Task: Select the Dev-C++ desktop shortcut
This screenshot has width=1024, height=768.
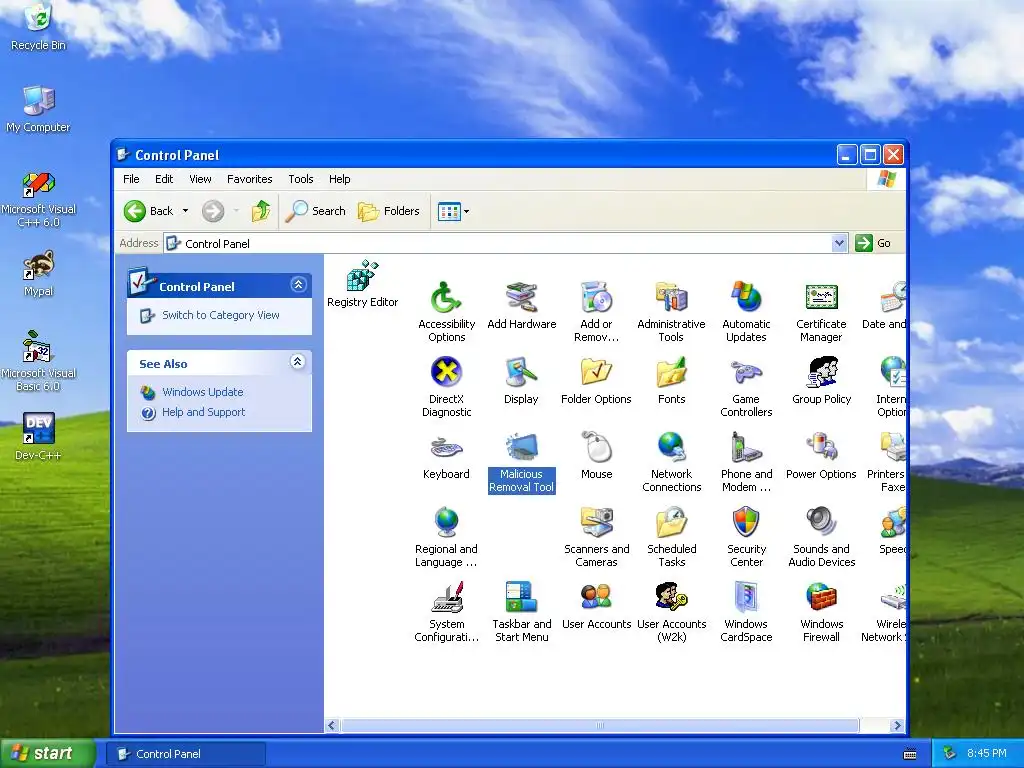Action: (39, 436)
